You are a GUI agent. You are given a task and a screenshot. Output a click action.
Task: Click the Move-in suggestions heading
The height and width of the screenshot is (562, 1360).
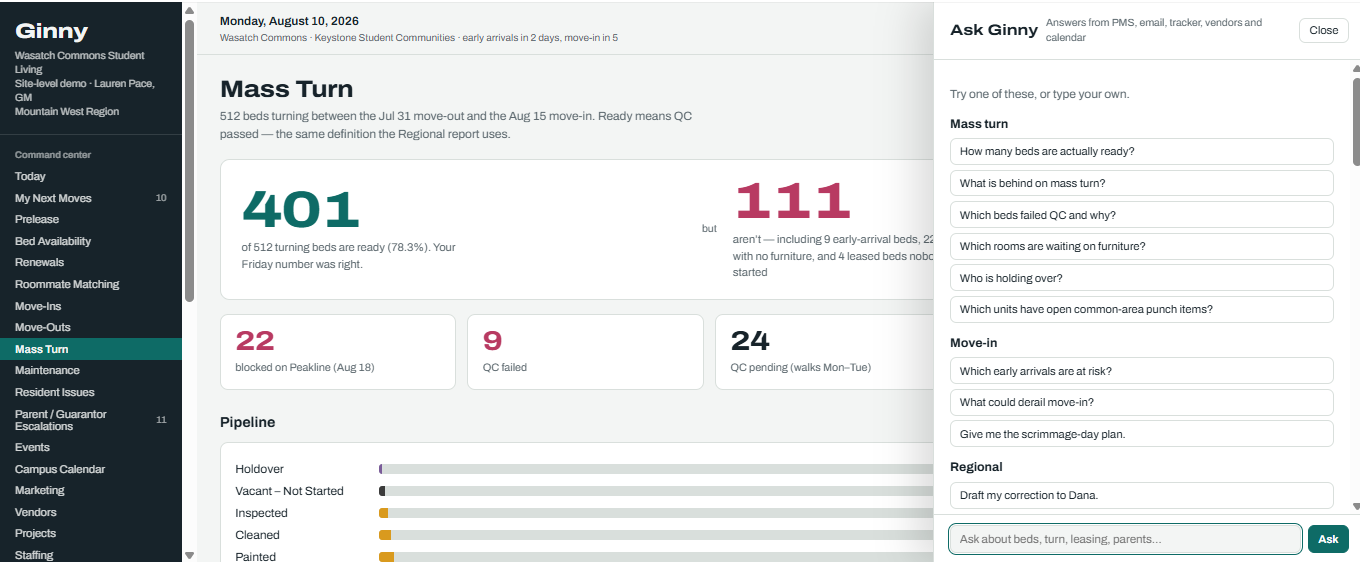(x=973, y=343)
